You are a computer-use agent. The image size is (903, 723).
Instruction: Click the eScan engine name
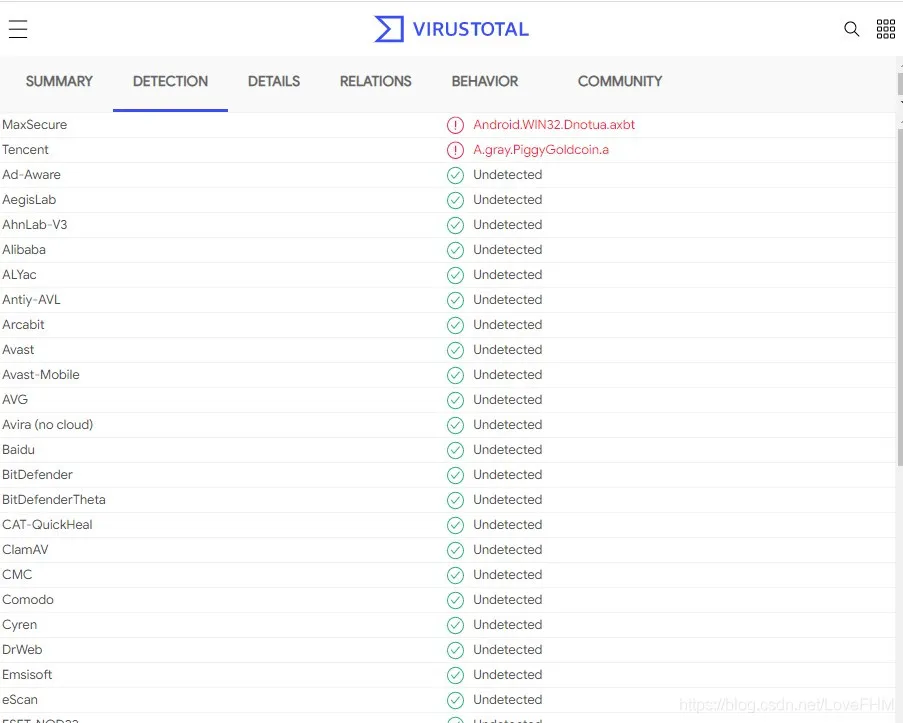[x=20, y=699]
